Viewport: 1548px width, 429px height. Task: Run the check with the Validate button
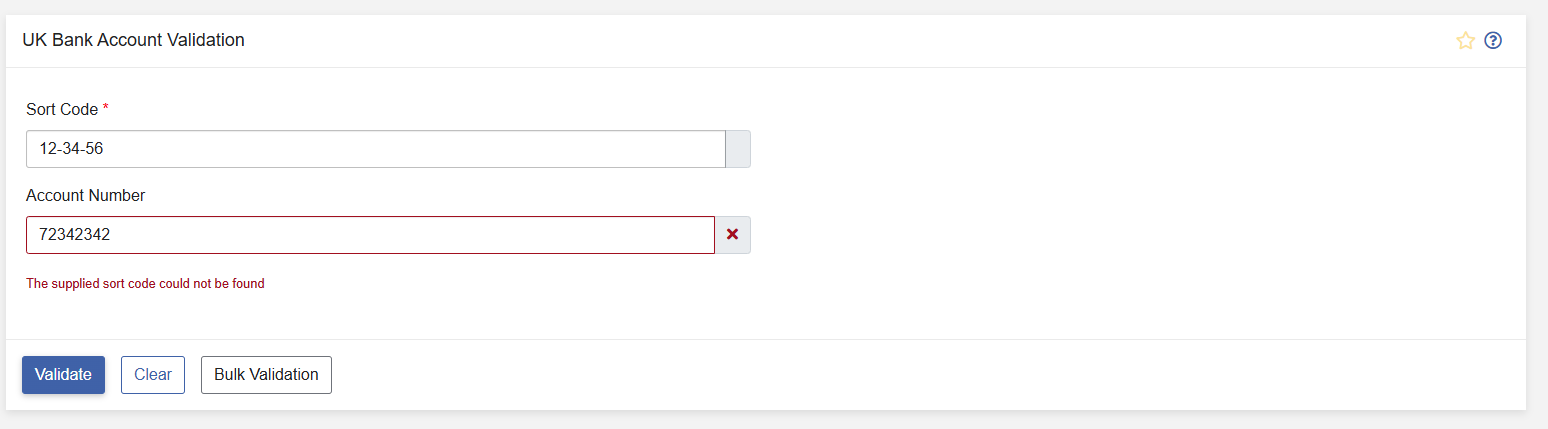tap(63, 375)
